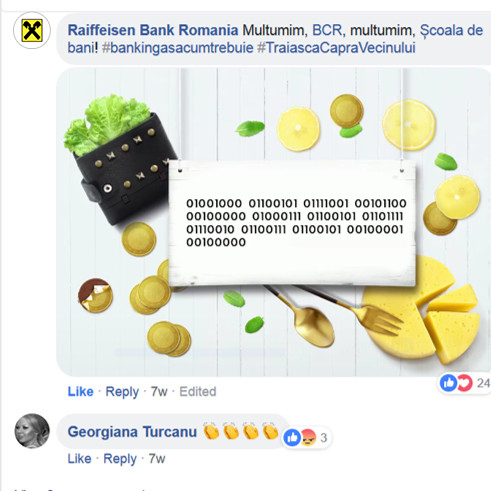The height and width of the screenshot is (491, 491).
Task: Open Raiffeisen Bank Romania profile picture
Action: pyautogui.click(x=32, y=31)
